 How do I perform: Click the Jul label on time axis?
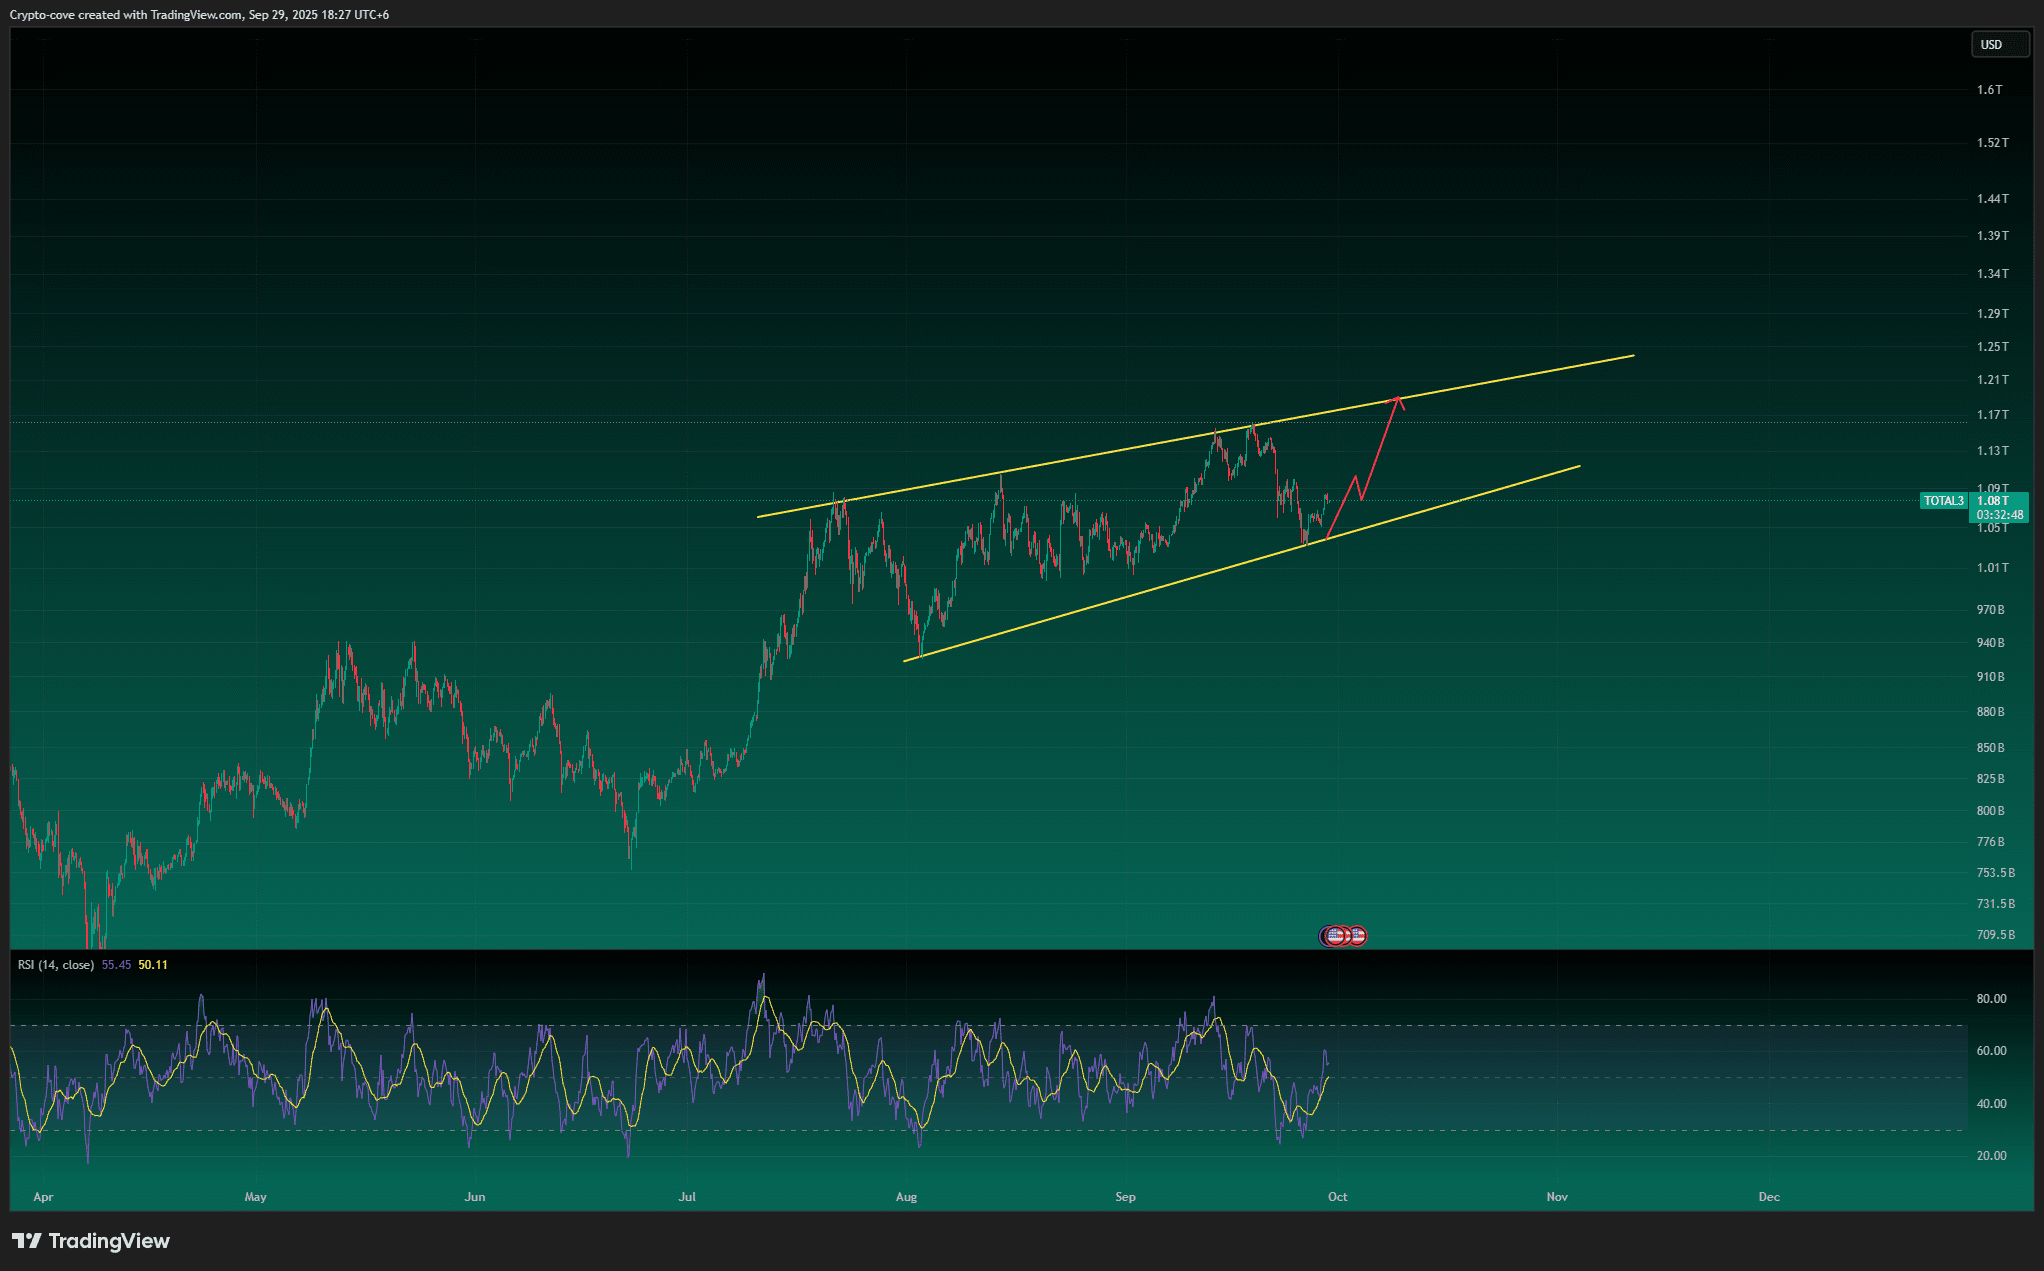(687, 1197)
